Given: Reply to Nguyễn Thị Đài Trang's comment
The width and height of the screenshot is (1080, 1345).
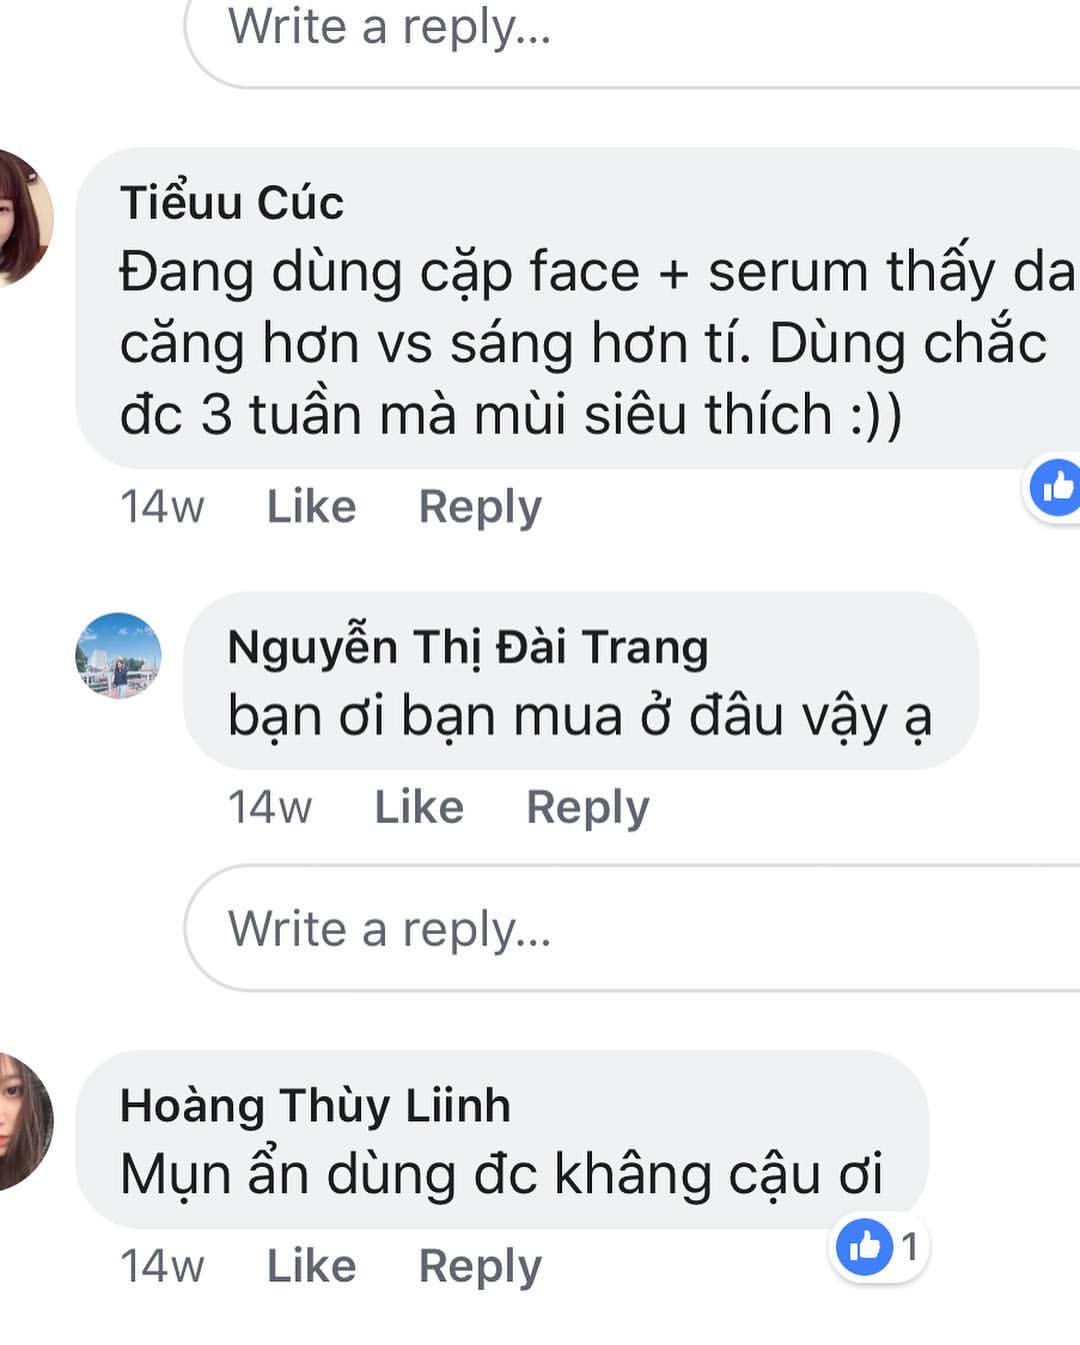Looking at the screenshot, I should pos(587,807).
